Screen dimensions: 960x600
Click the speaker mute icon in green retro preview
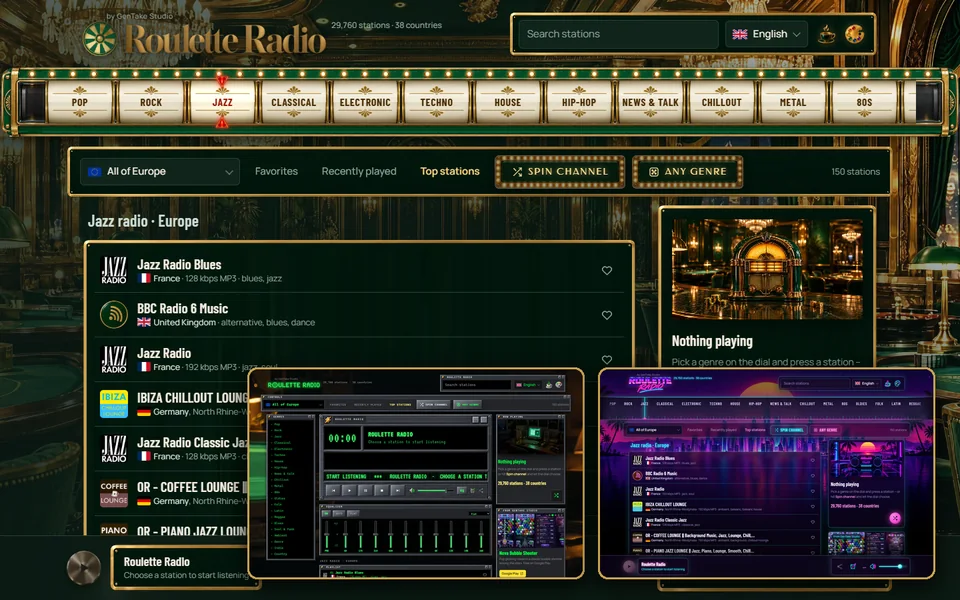point(412,490)
